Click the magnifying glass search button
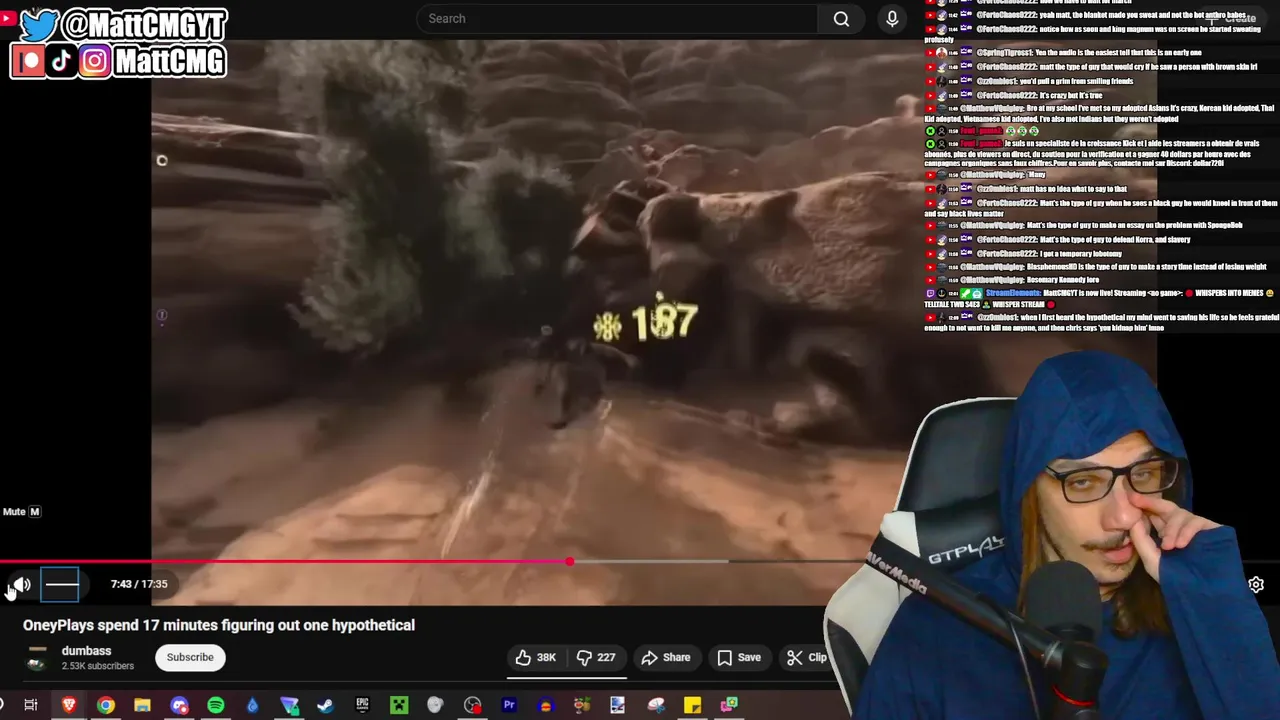Viewport: 1280px width, 720px height. [x=841, y=18]
